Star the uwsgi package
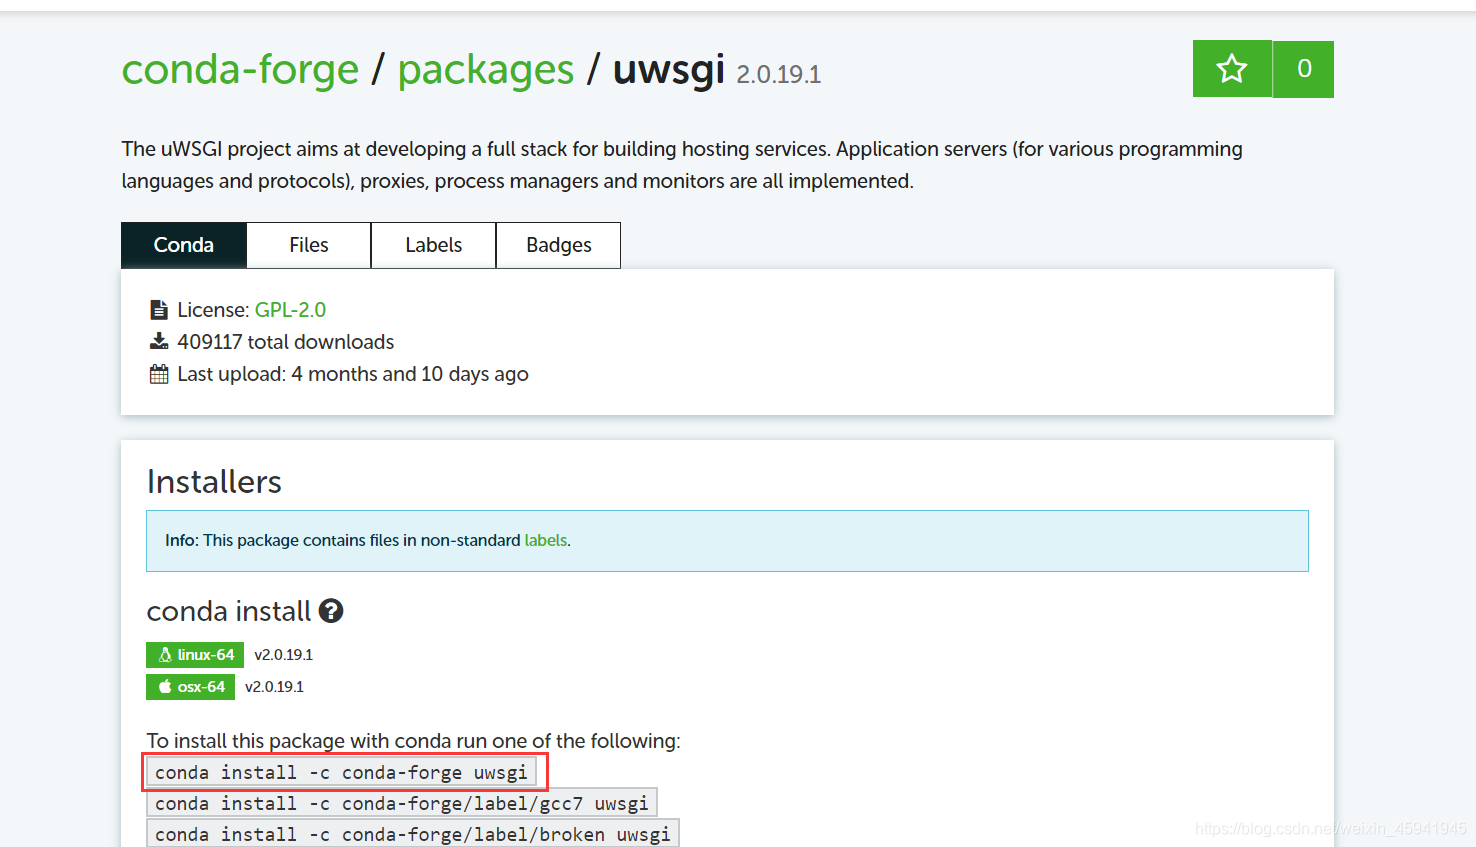The image size is (1476, 847). pyautogui.click(x=1232, y=69)
